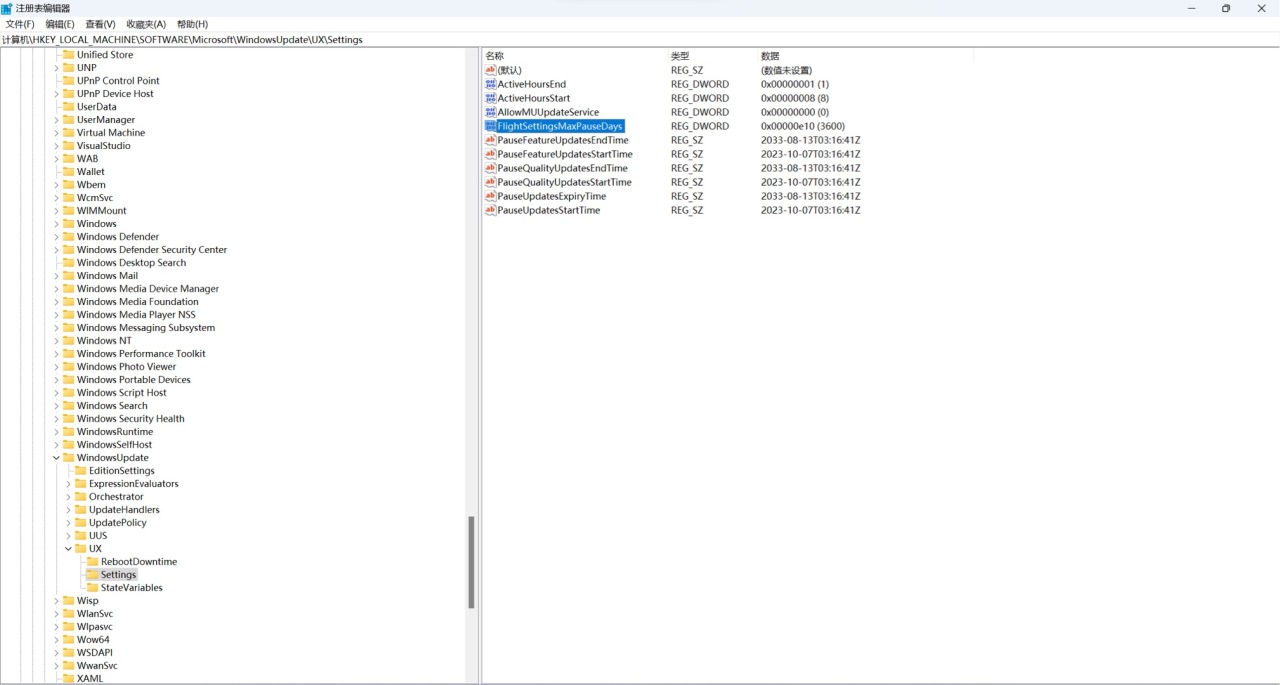Collapse the UX tree node
The width and height of the screenshot is (1280, 685).
tap(68, 549)
